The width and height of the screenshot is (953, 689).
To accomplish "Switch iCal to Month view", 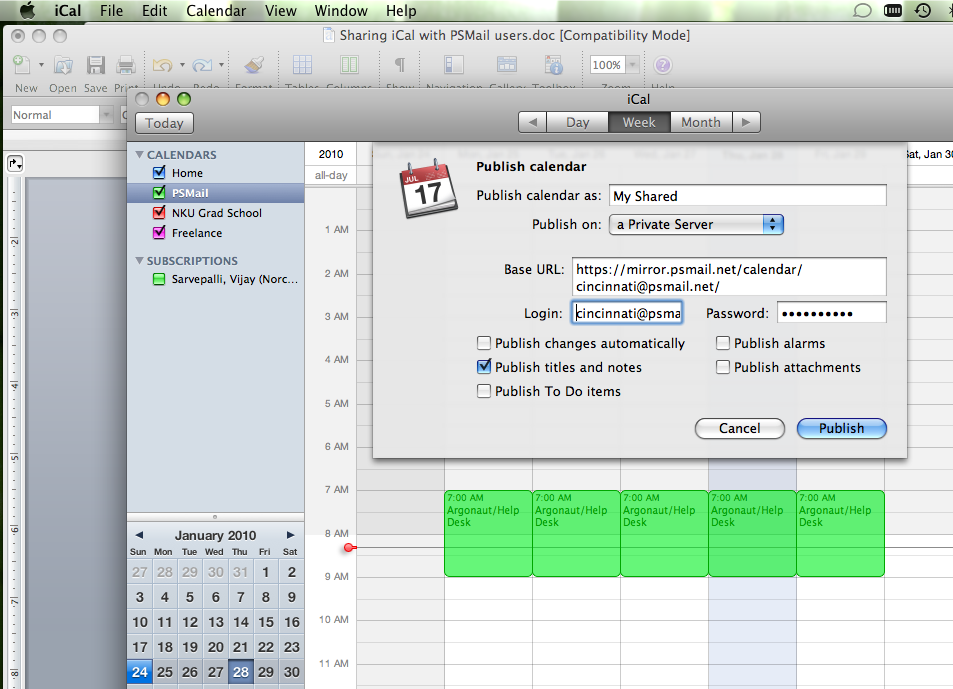I will (x=701, y=122).
